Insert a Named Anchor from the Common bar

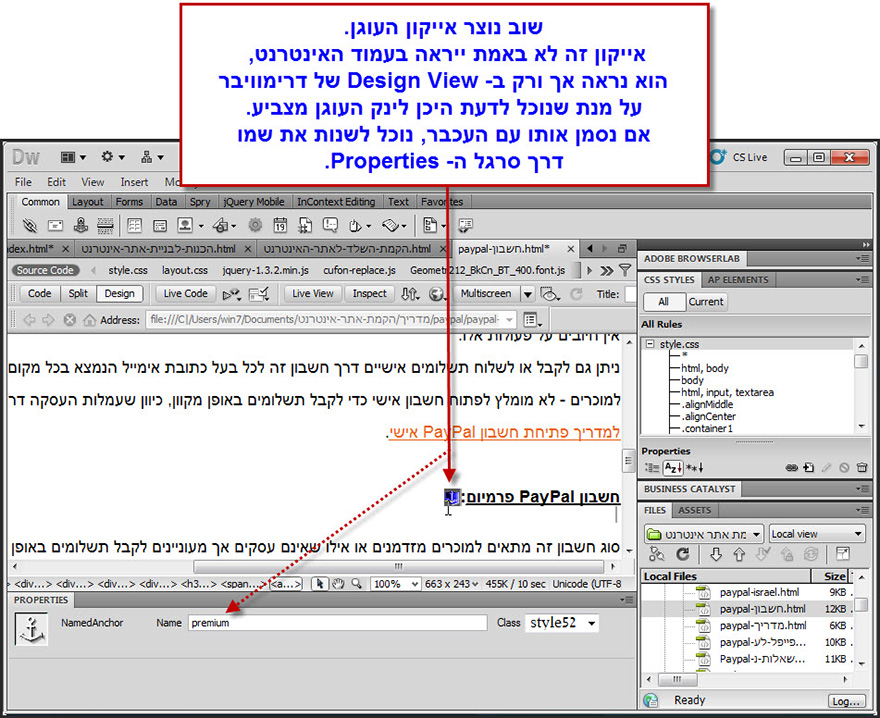click(x=81, y=225)
